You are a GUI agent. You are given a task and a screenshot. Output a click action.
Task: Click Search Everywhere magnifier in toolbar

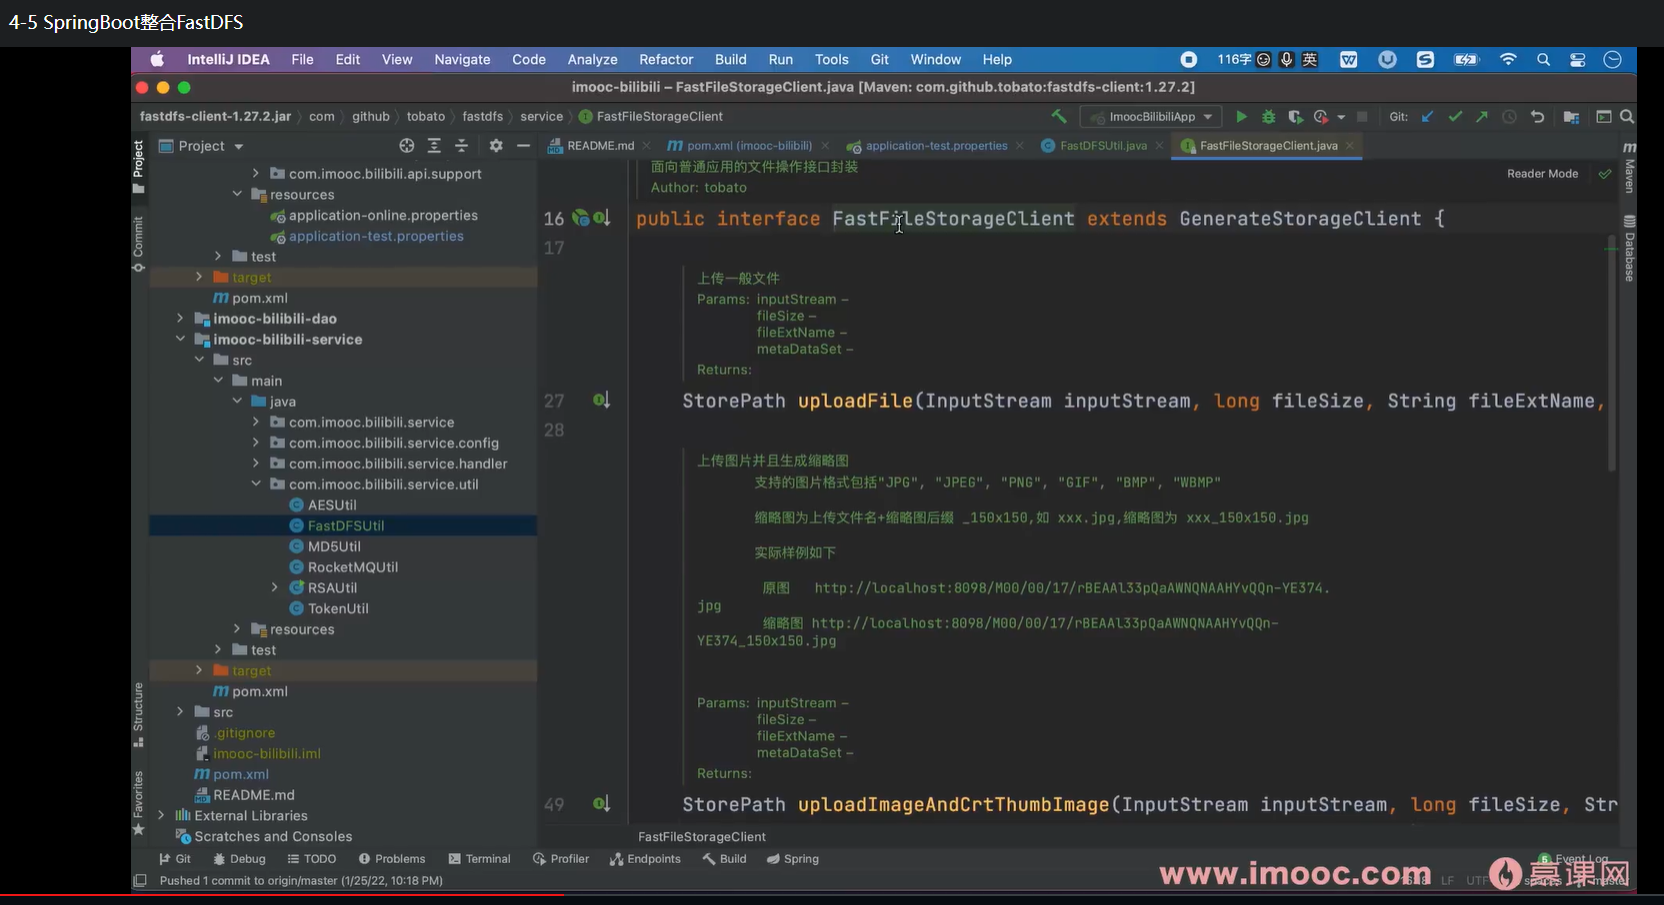click(x=1627, y=117)
